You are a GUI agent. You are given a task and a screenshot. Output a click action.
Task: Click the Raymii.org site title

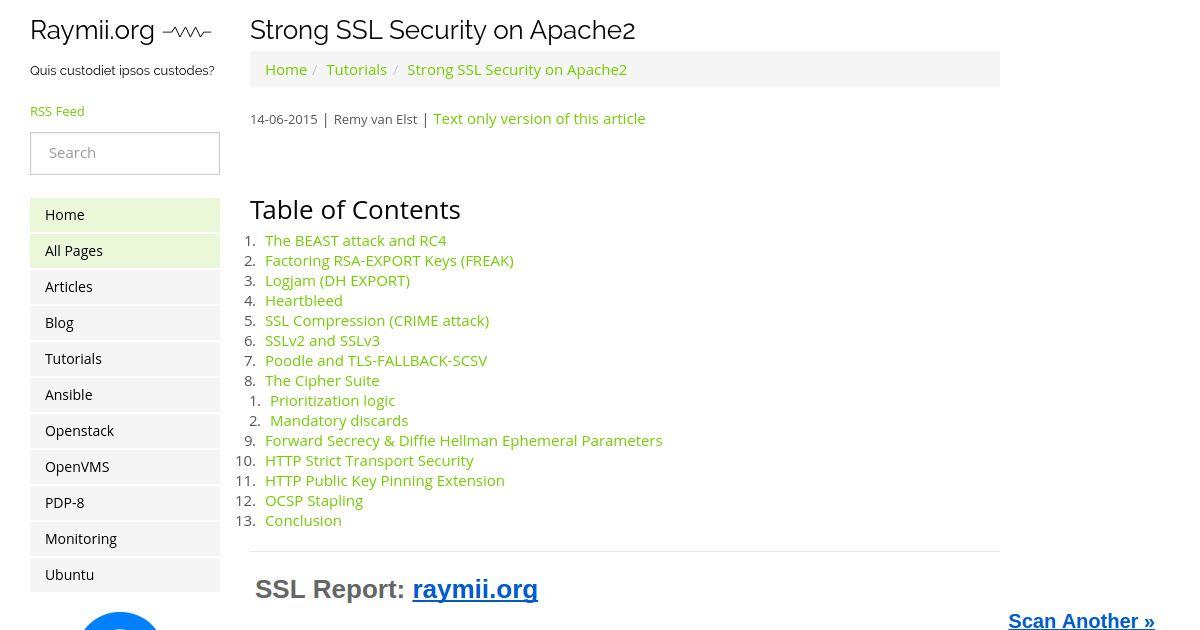92,30
